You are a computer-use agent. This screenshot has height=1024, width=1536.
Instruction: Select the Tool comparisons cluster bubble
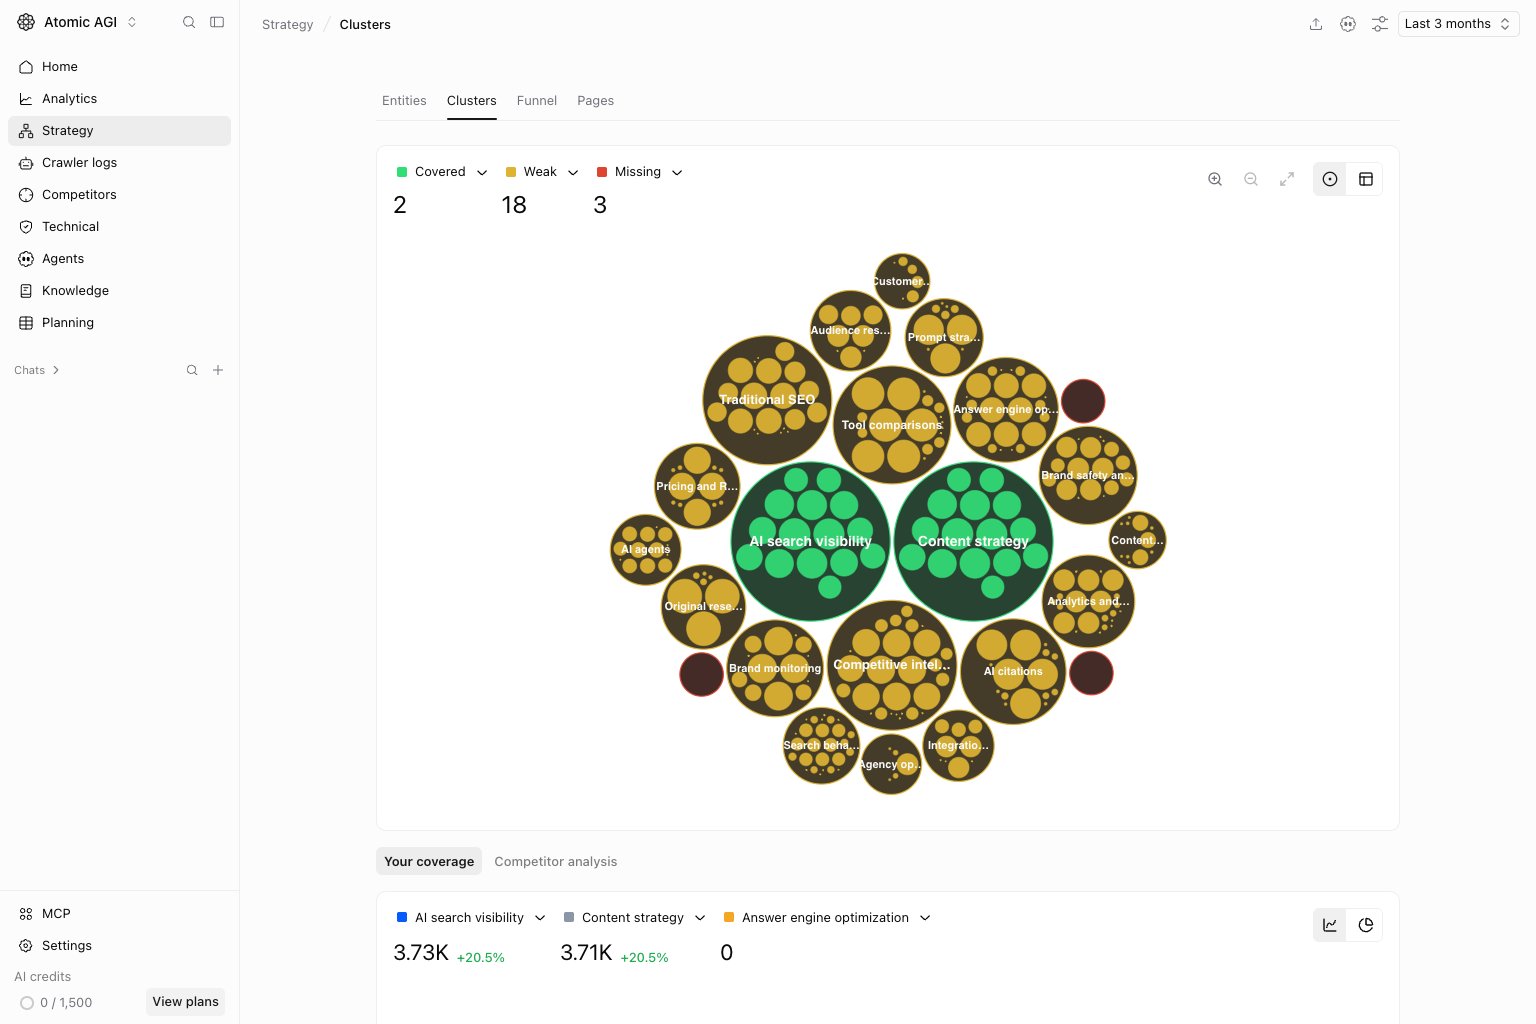coord(891,425)
